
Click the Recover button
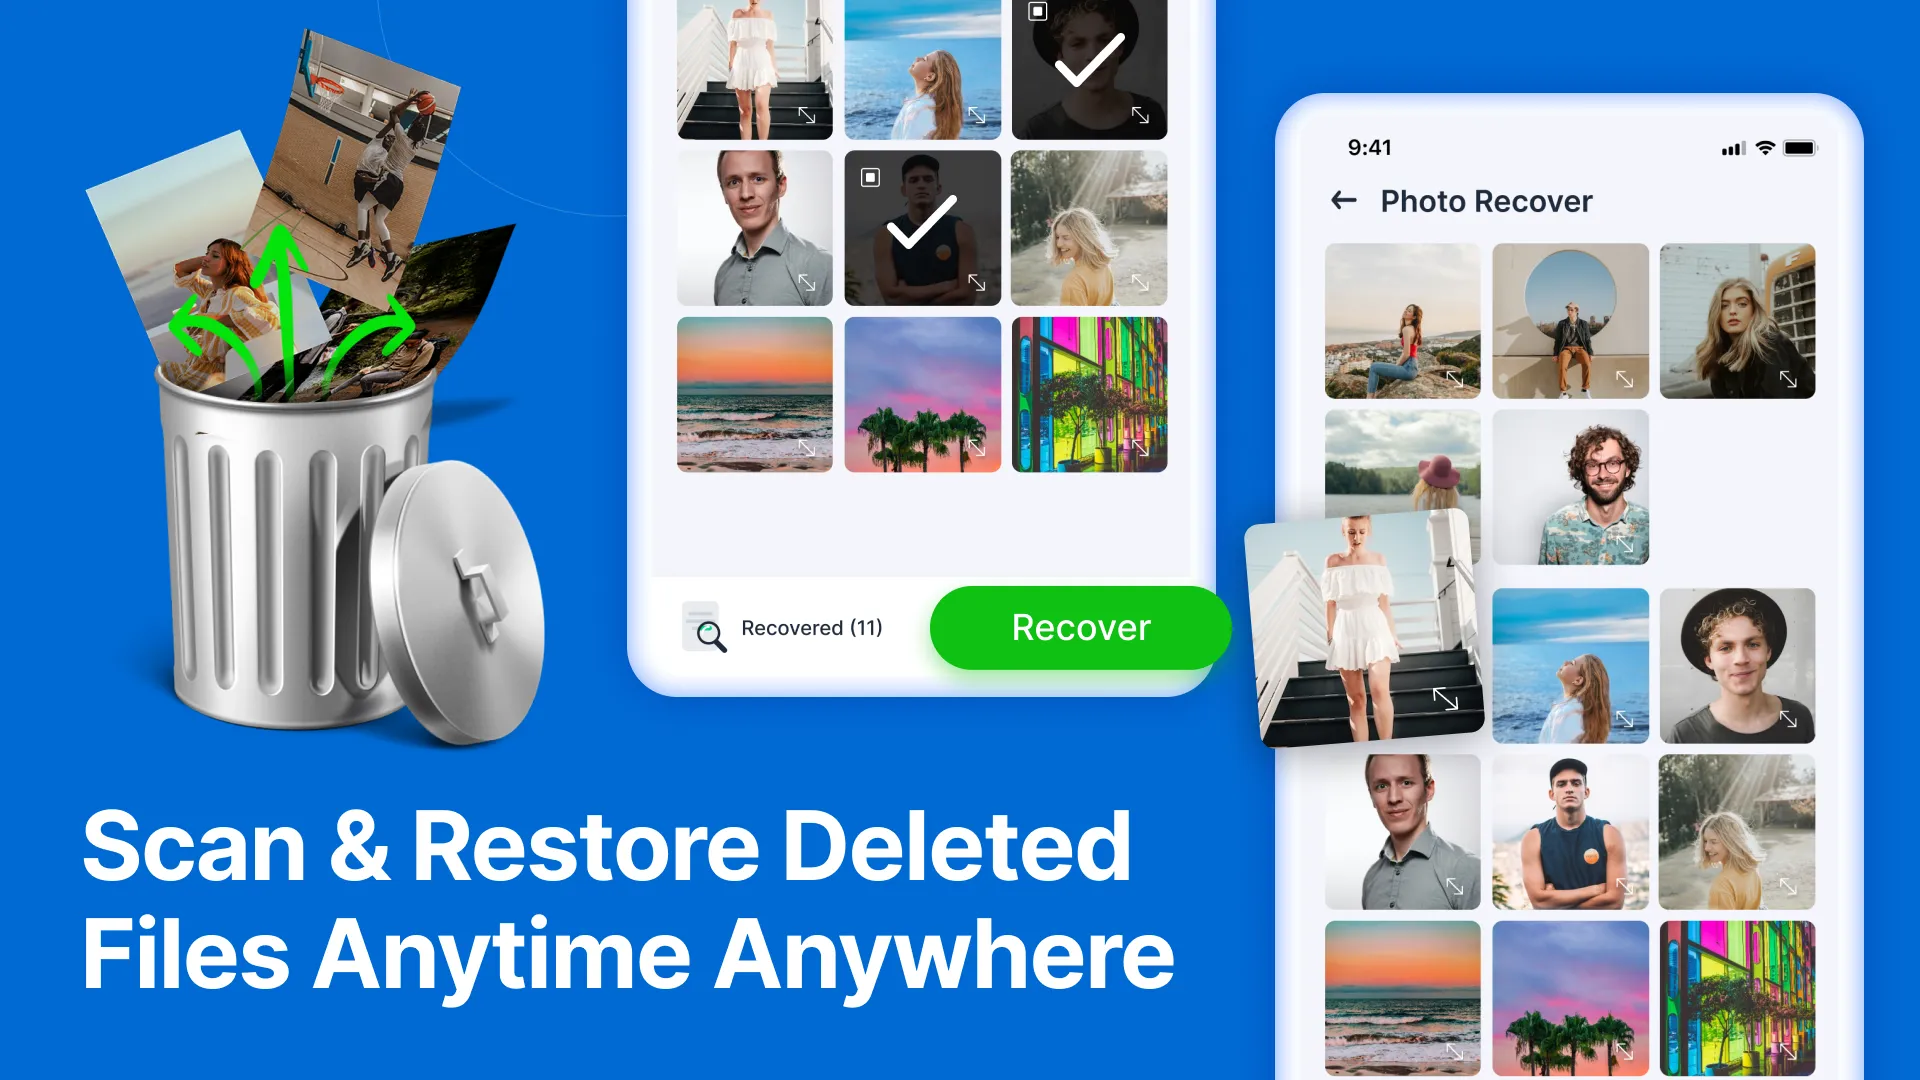[1081, 629]
